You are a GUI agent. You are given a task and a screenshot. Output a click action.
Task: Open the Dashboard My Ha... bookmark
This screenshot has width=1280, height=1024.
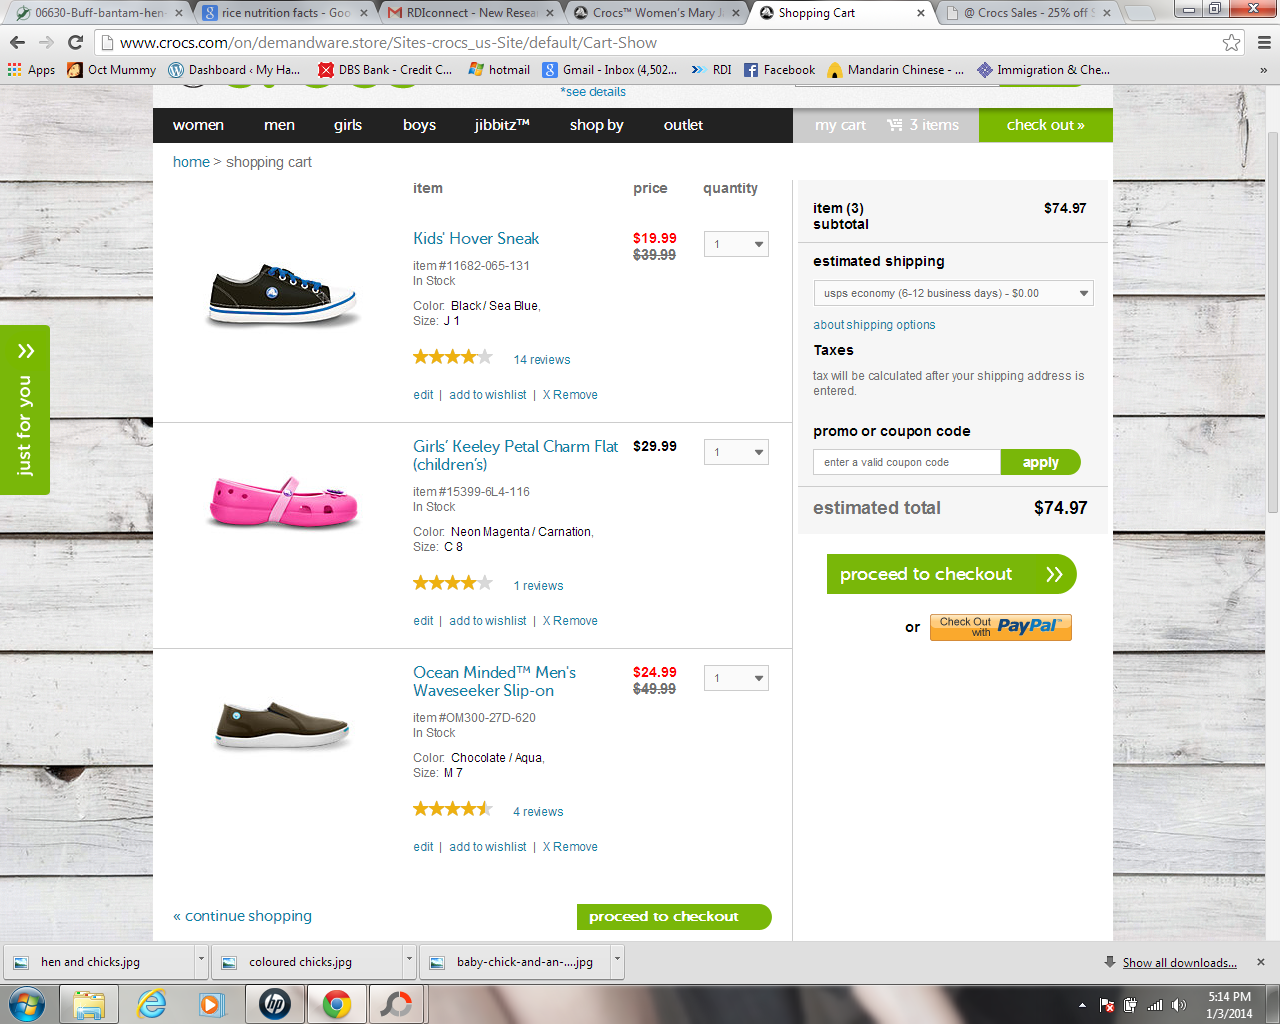pos(234,70)
